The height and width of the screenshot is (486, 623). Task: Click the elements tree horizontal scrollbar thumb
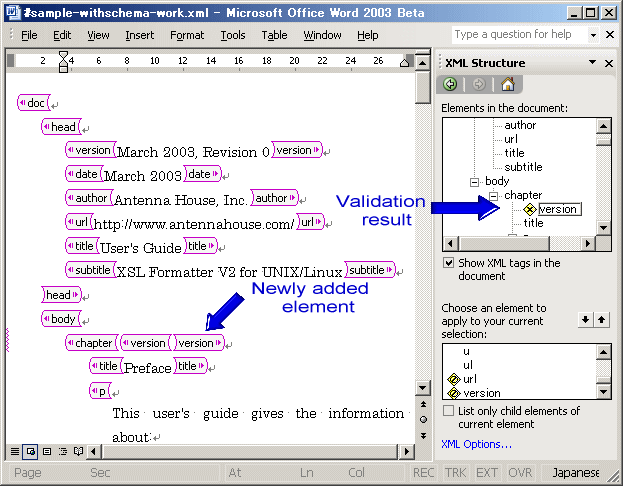pos(503,243)
